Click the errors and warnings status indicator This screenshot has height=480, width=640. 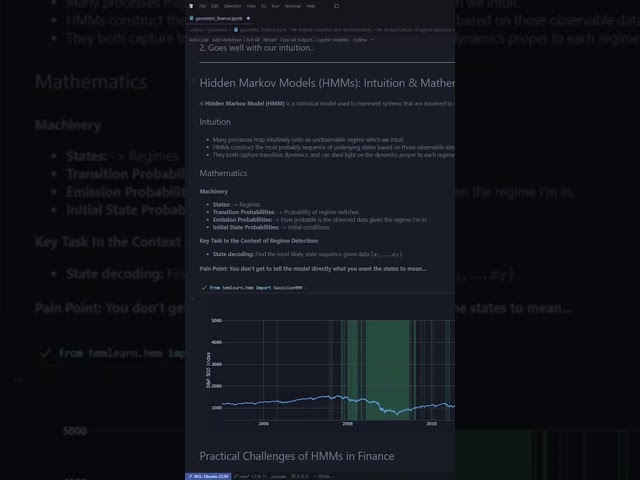pos(299,476)
